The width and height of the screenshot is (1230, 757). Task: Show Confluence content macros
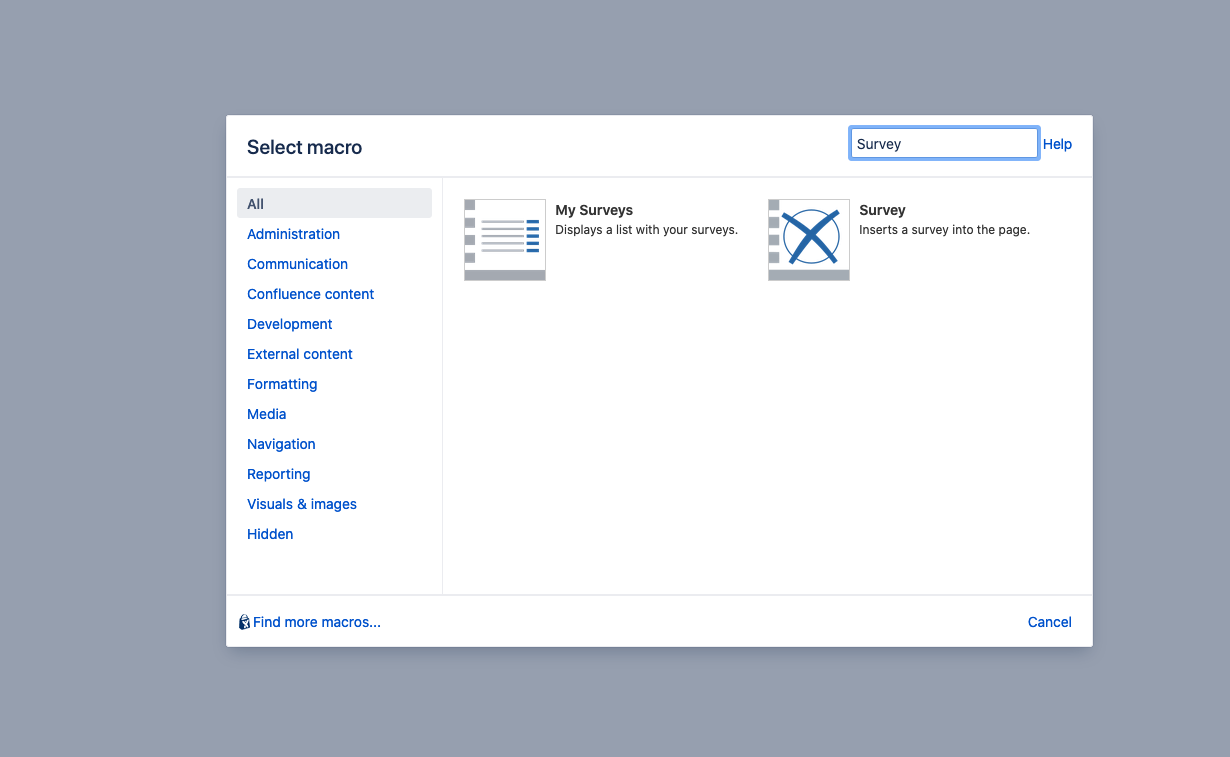coord(310,294)
